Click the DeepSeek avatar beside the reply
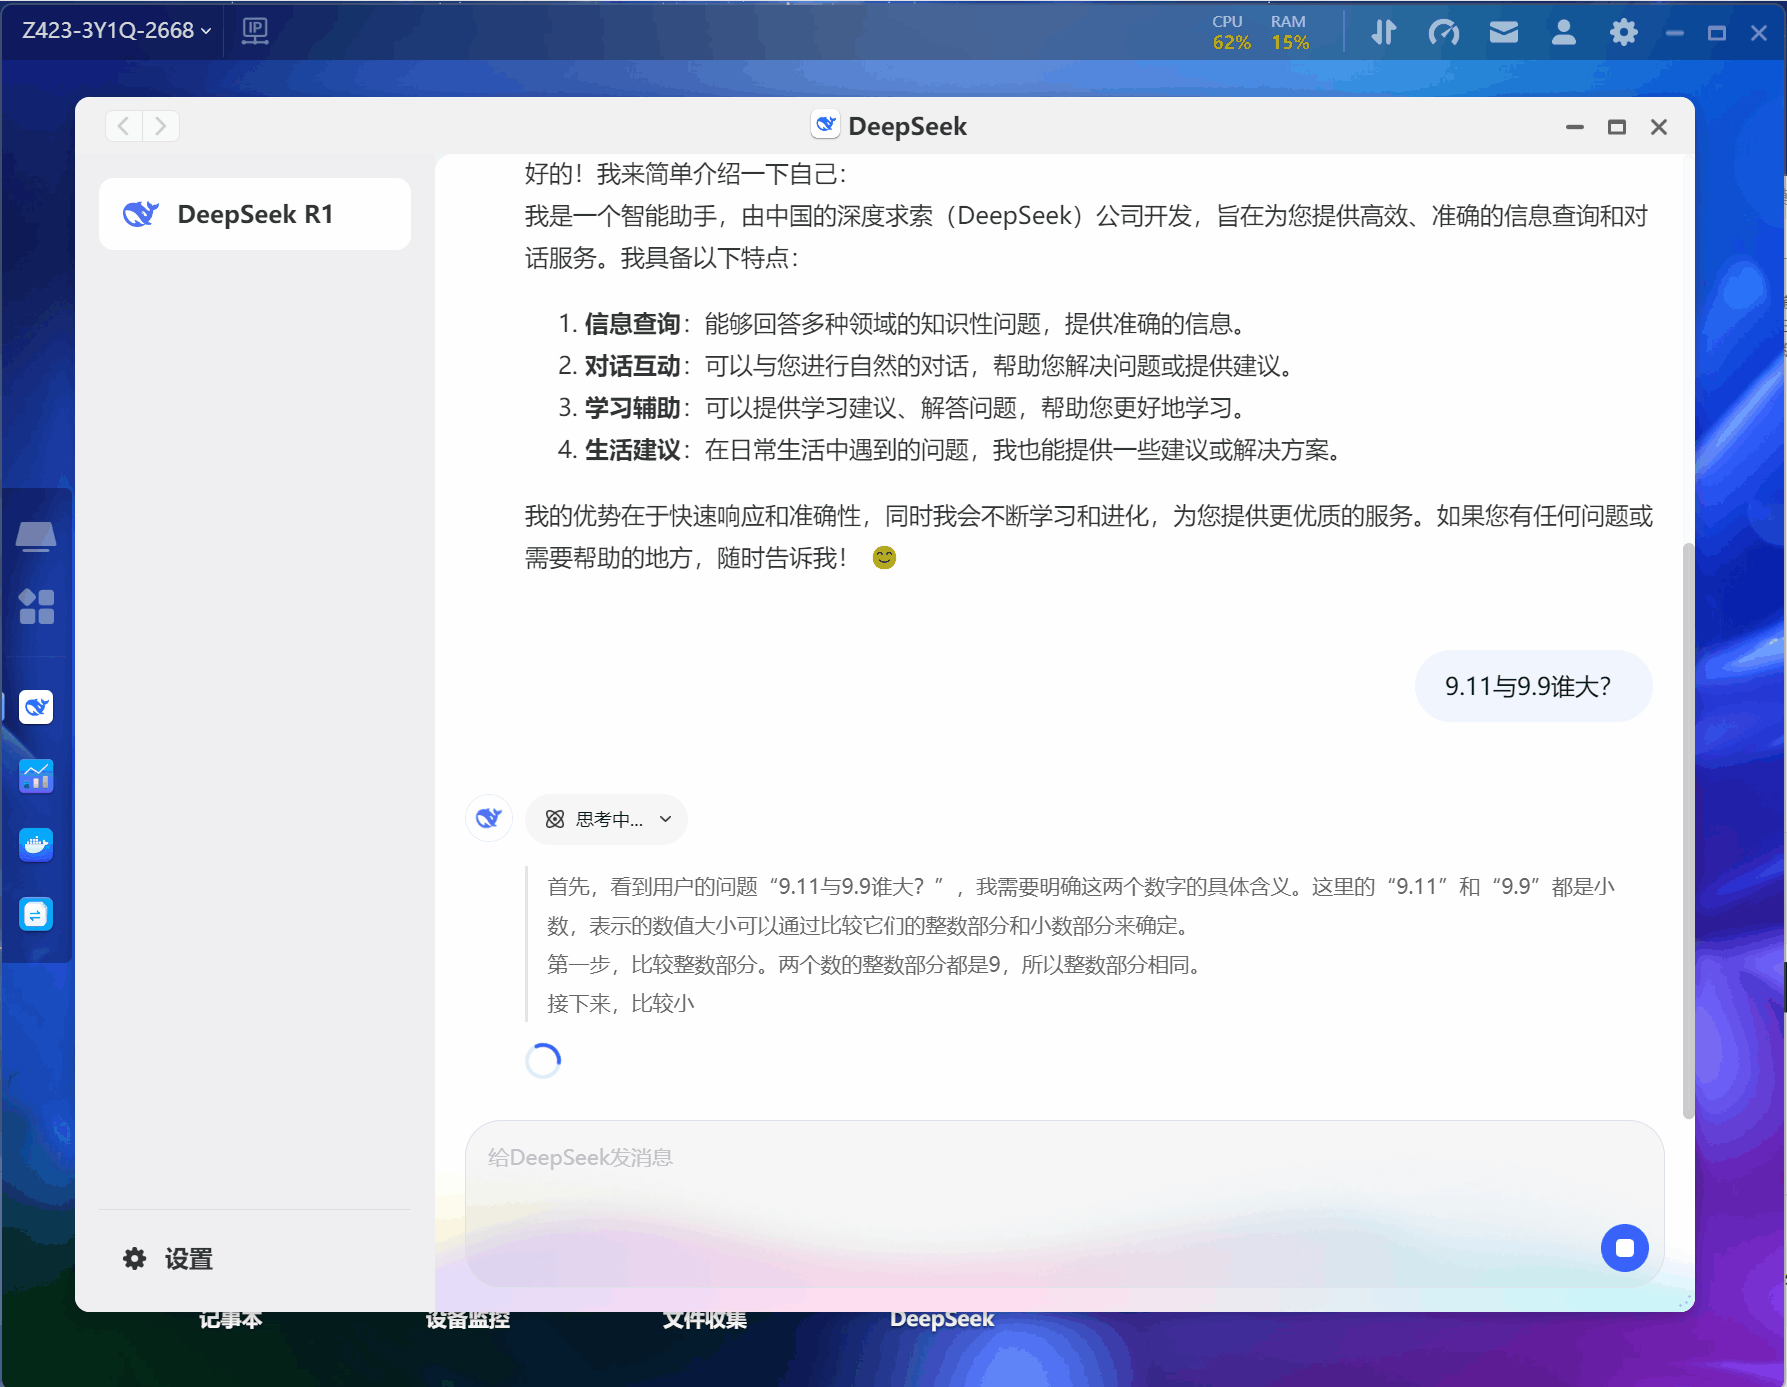1787x1387 pixels. (489, 818)
